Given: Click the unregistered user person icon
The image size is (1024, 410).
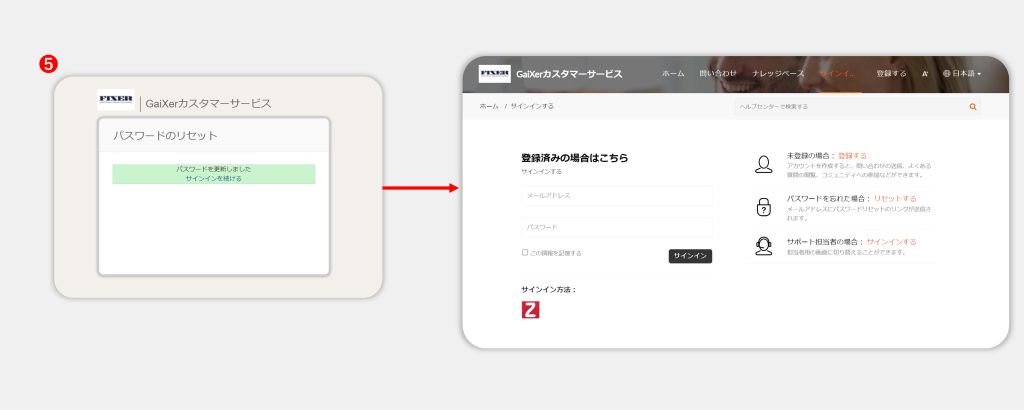Looking at the screenshot, I should (x=764, y=164).
